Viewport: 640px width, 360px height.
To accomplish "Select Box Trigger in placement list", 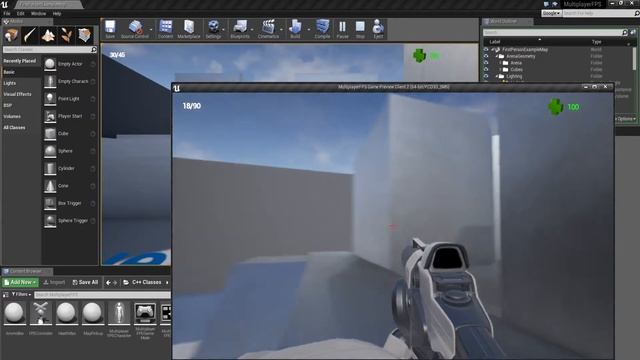I will click(70, 203).
